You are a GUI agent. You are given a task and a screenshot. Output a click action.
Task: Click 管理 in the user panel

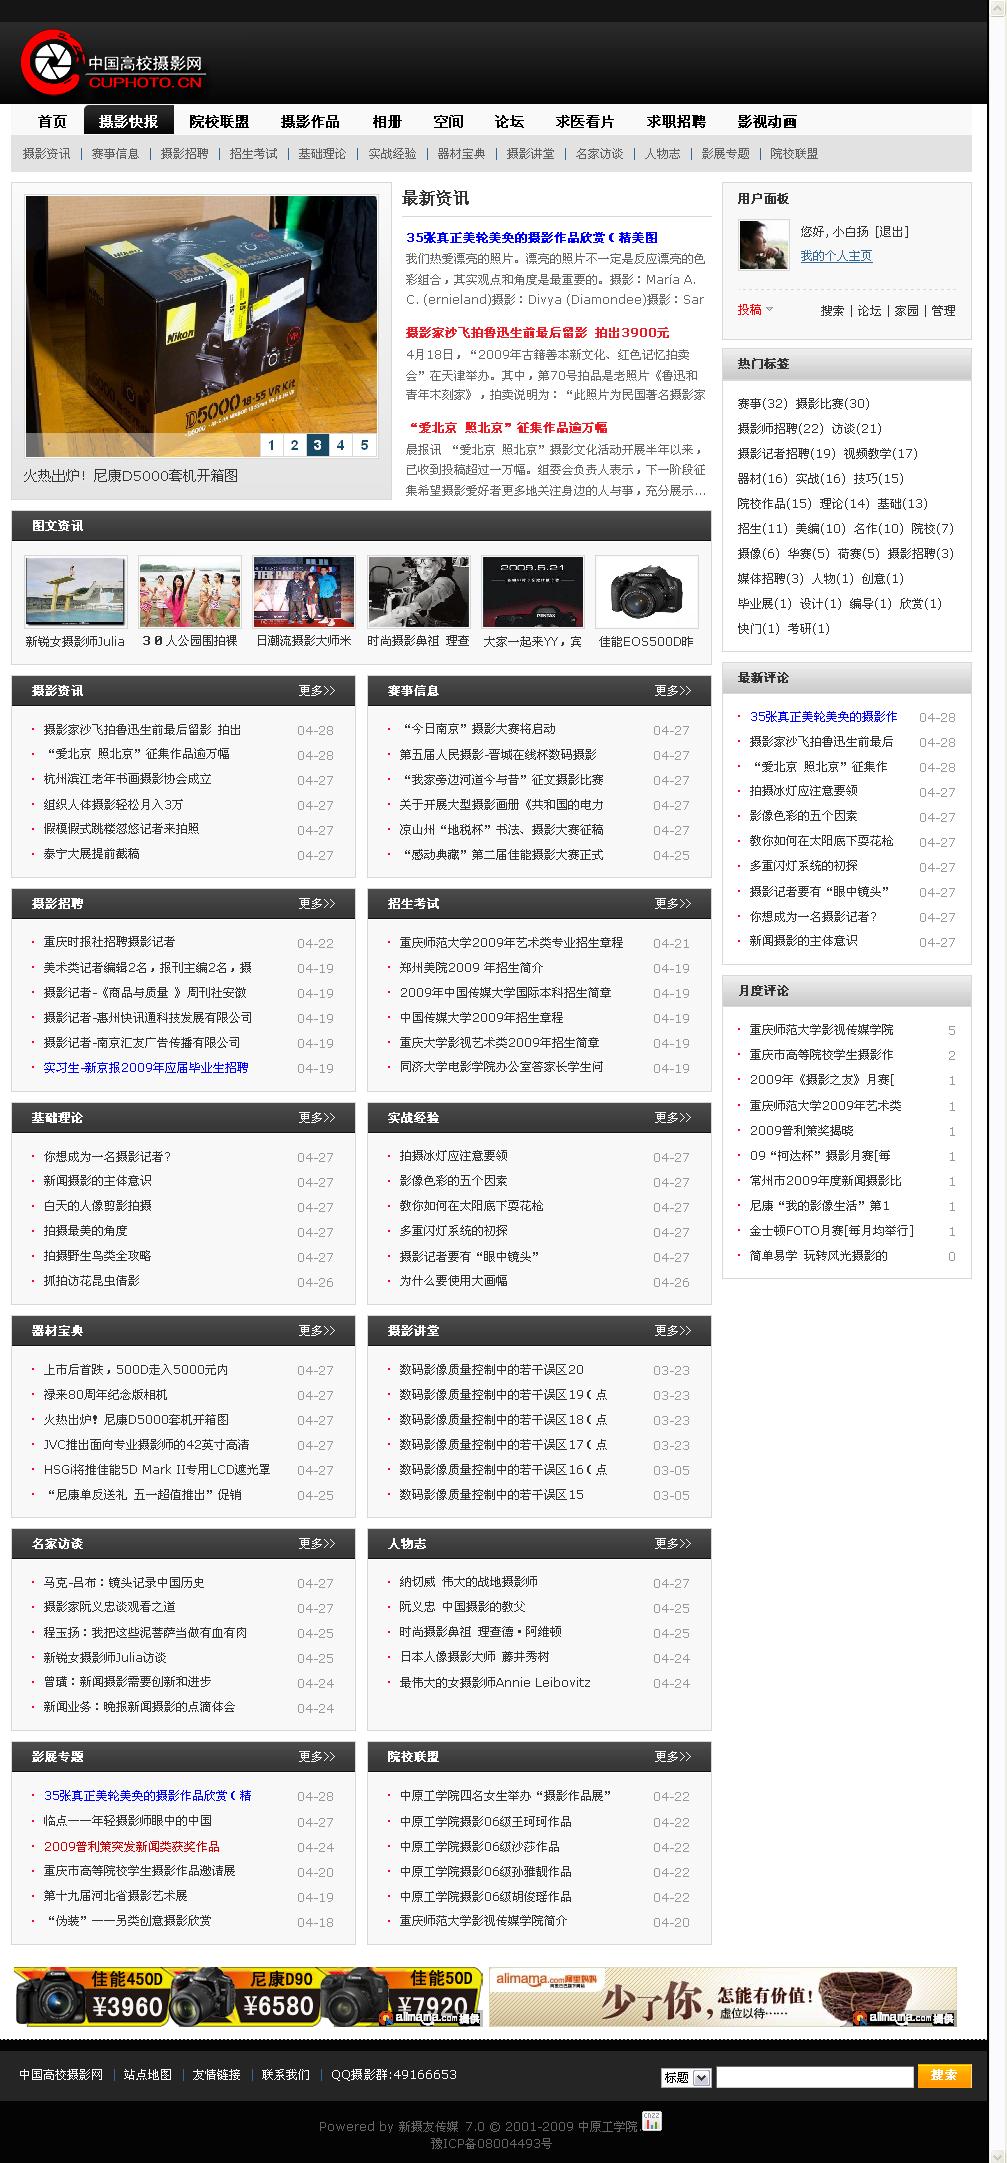point(943,310)
